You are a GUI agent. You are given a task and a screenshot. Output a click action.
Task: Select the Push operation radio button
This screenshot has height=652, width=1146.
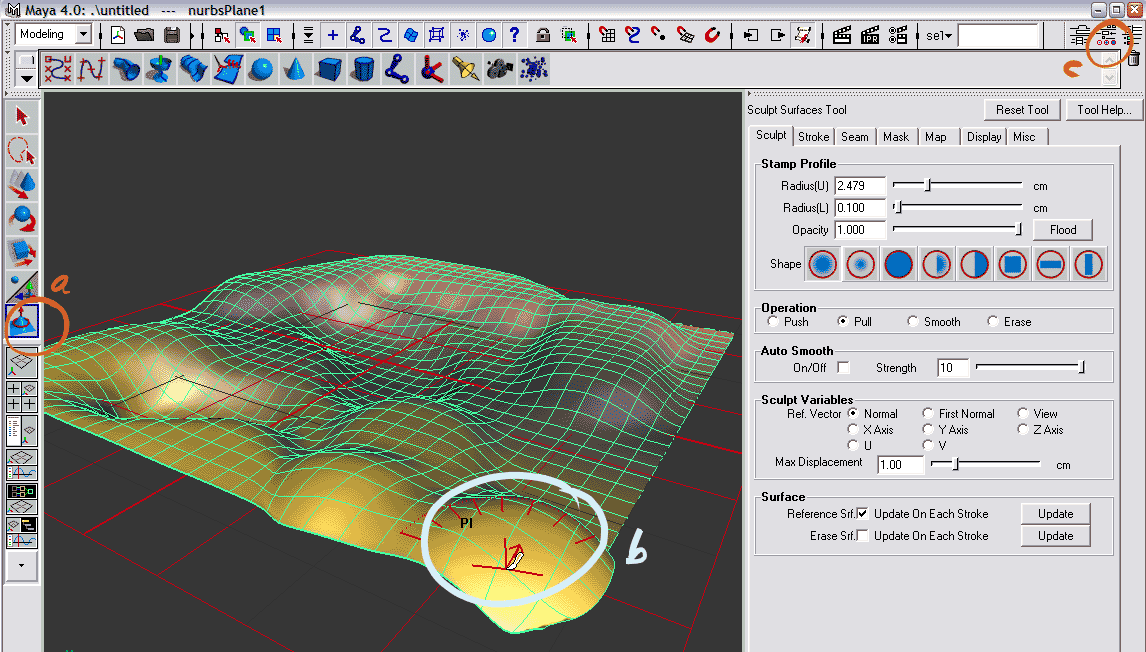pyautogui.click(x=773, y=322)
